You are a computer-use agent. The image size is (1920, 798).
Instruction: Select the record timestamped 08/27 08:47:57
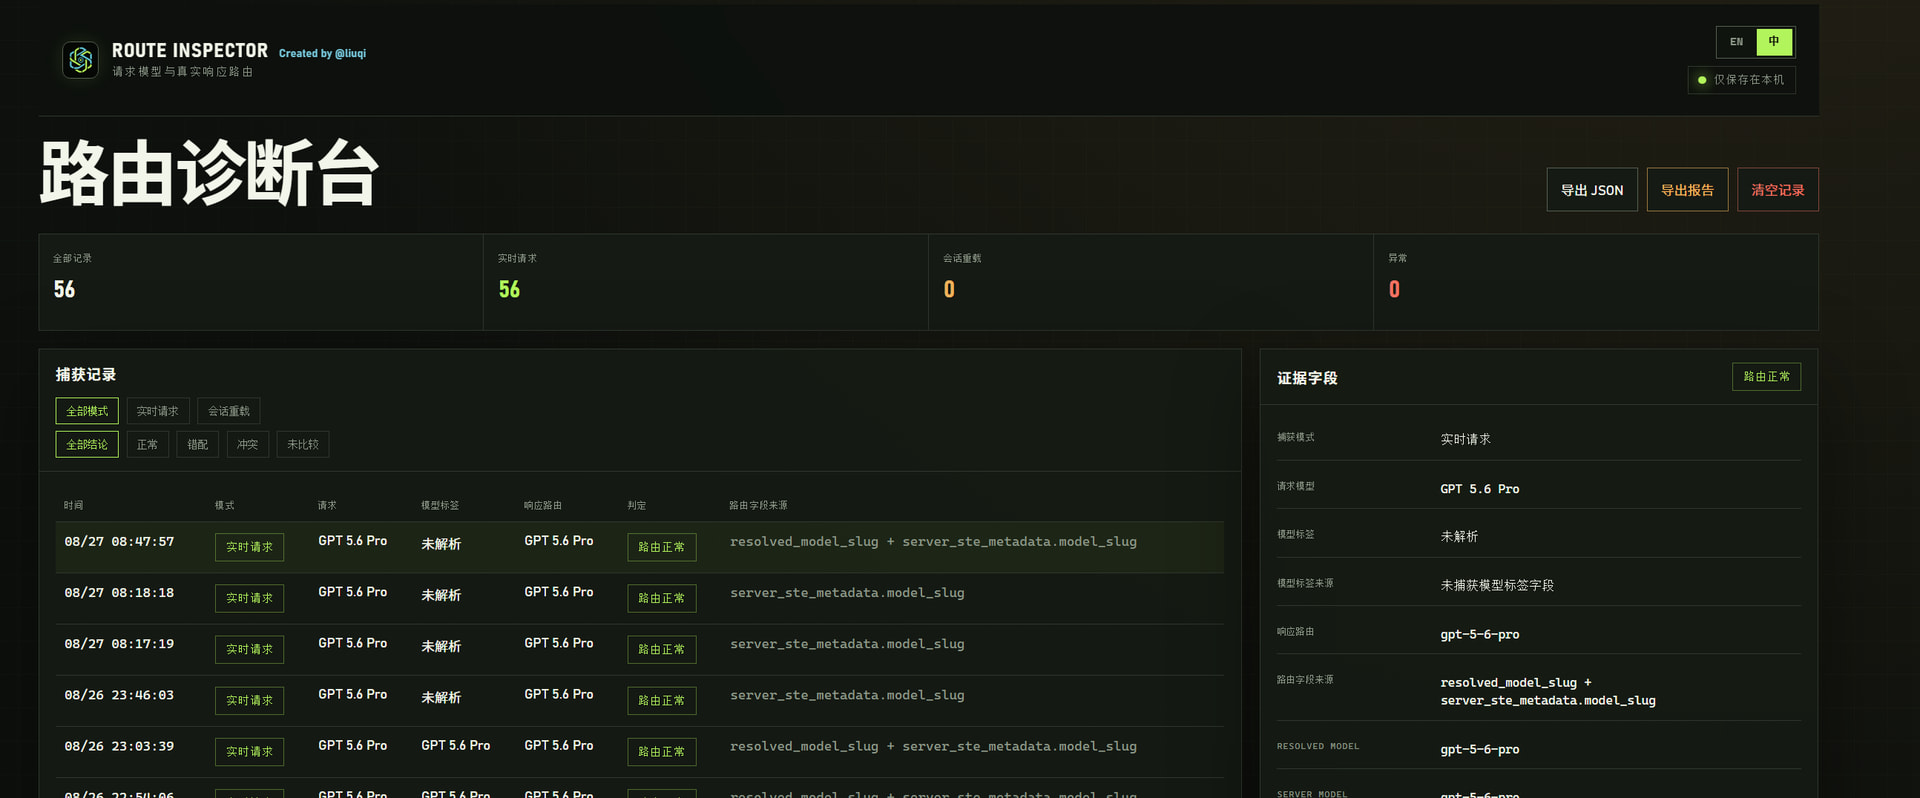point(640,547)
